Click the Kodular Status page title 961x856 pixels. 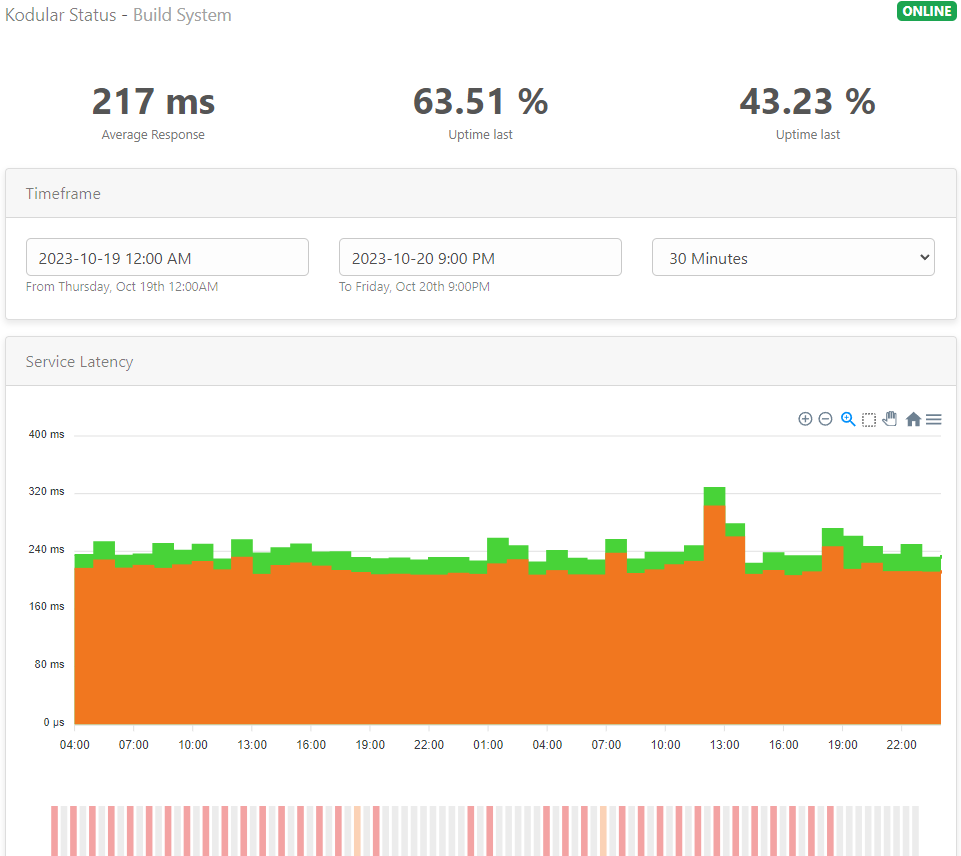tap(118, 15)
